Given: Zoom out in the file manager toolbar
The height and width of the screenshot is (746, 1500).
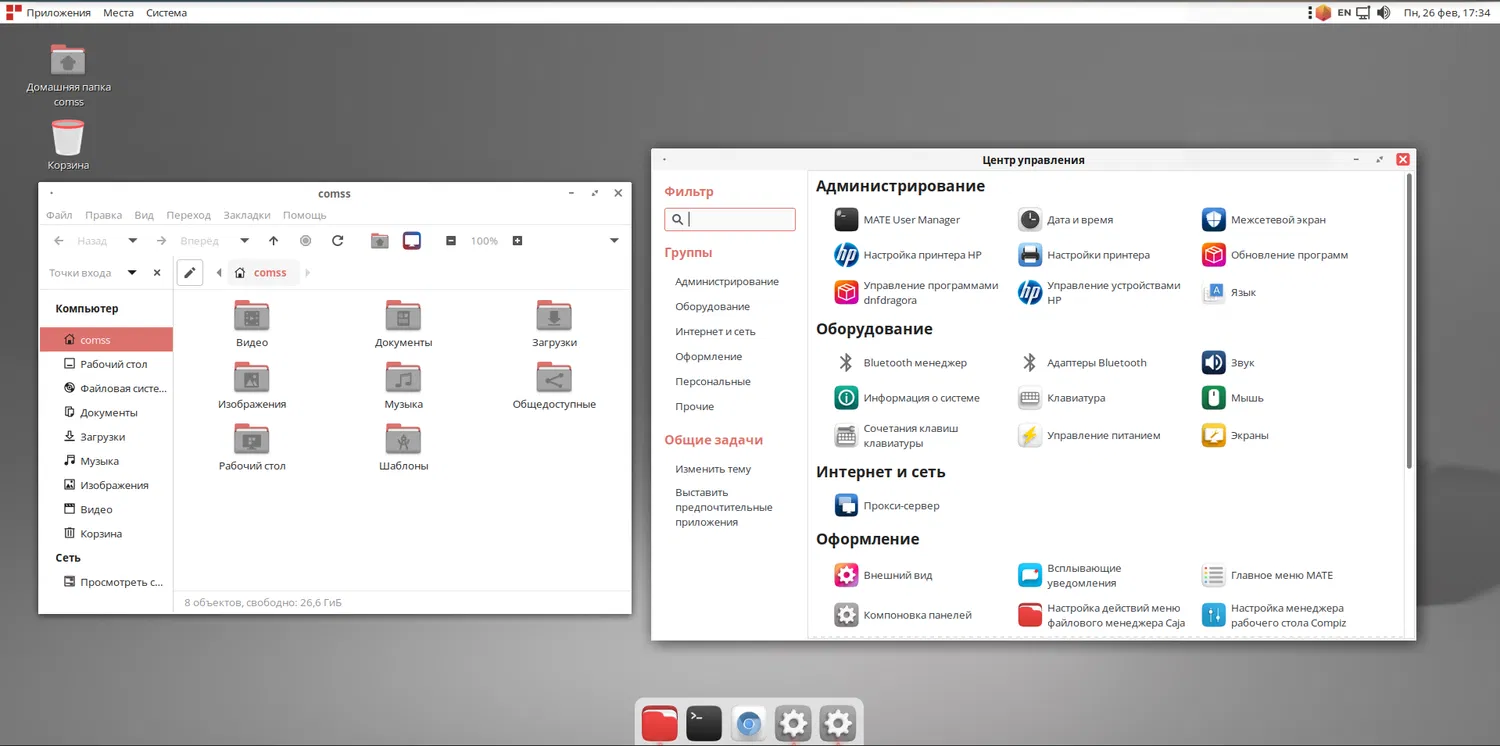Looking at the screenshot, I should (x=451, y=241).
